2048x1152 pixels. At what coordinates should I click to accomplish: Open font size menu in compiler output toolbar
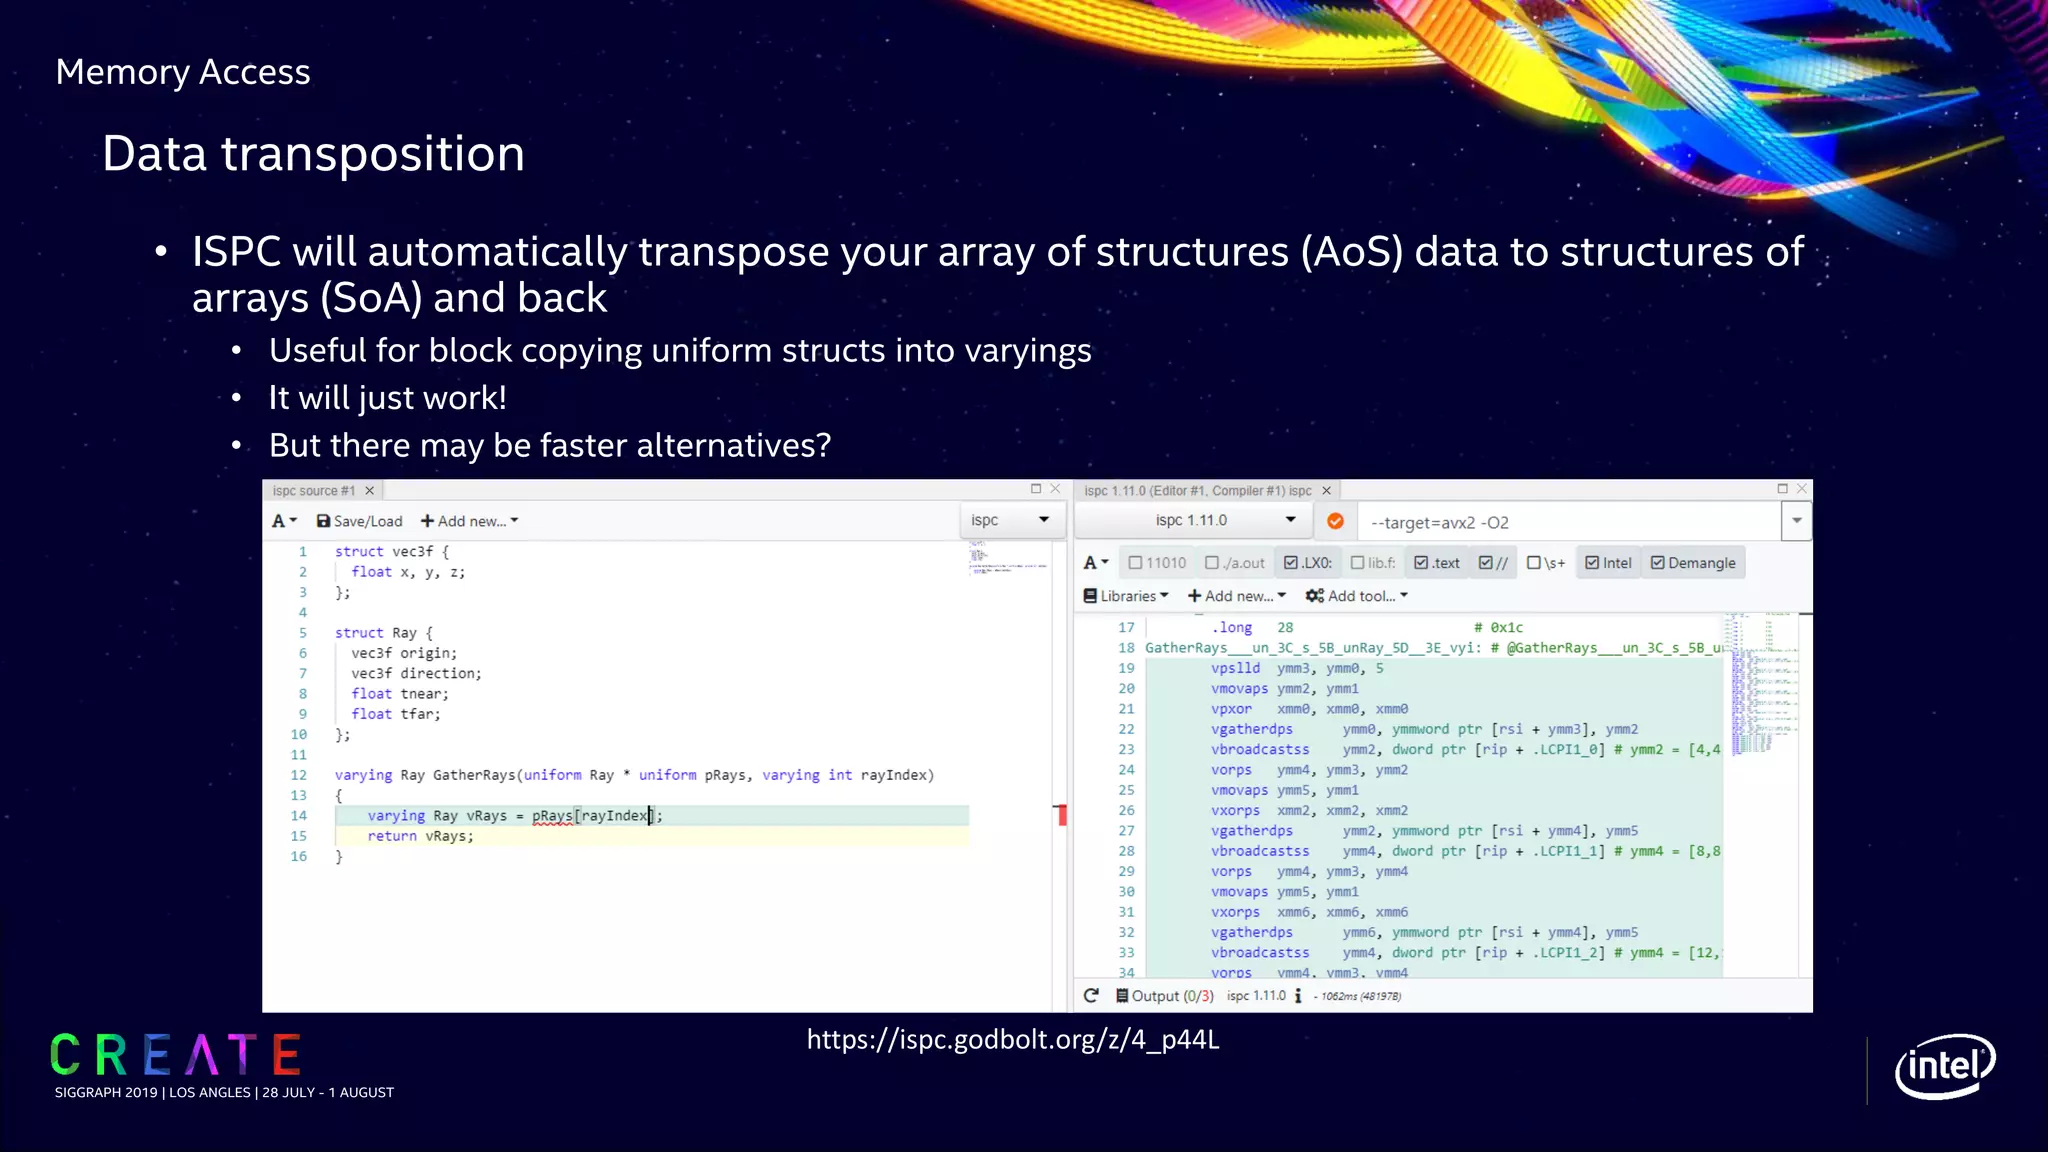1096,563
